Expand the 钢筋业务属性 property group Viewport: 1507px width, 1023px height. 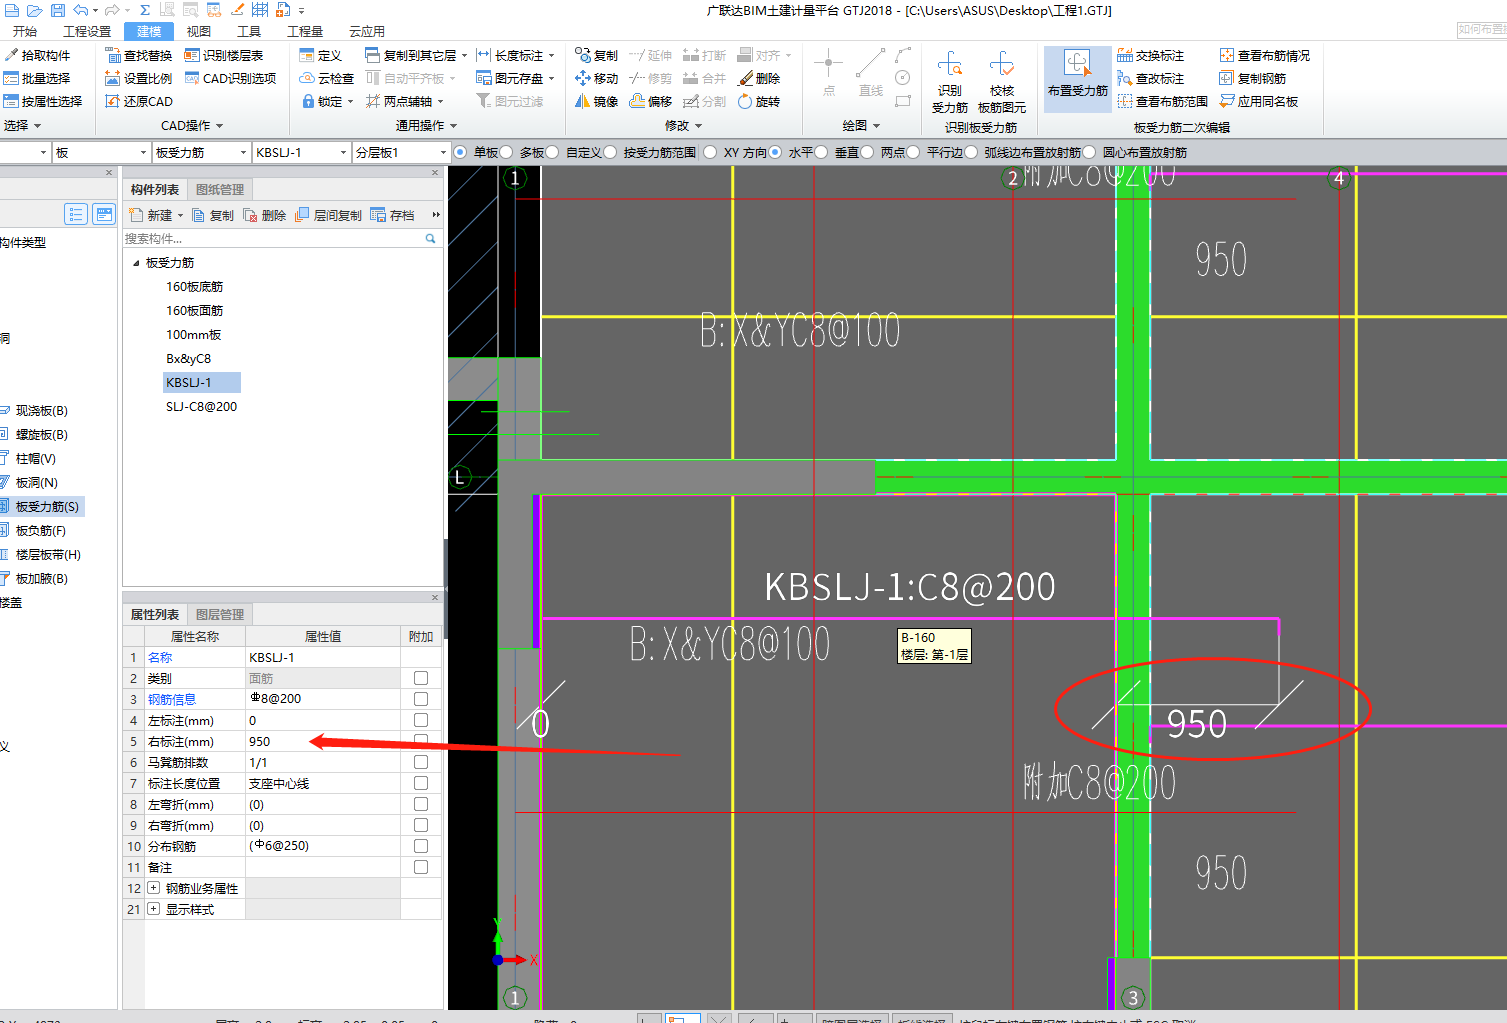pos(153,888)
